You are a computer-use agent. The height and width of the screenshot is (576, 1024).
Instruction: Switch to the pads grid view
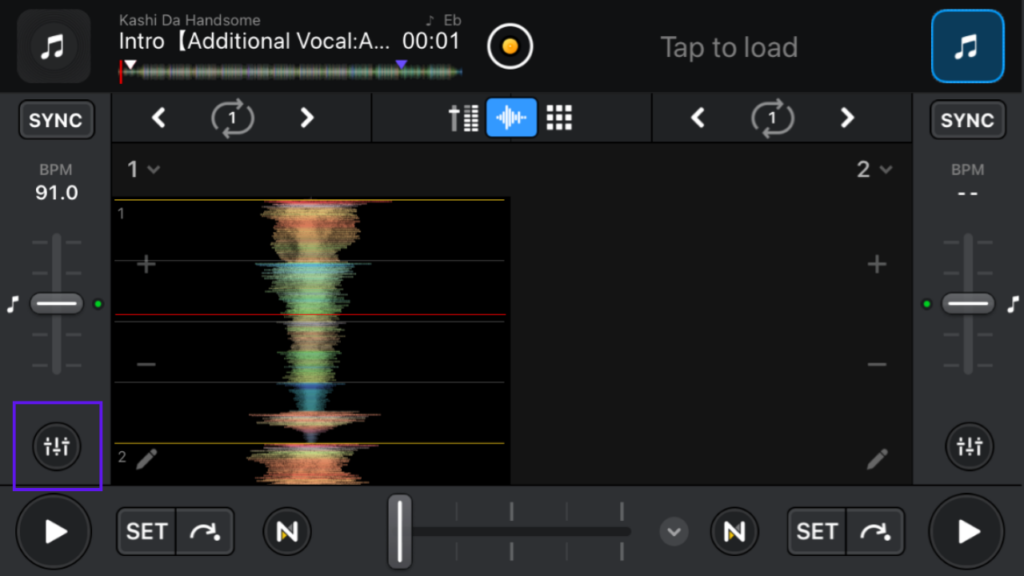tap(559, 118)
